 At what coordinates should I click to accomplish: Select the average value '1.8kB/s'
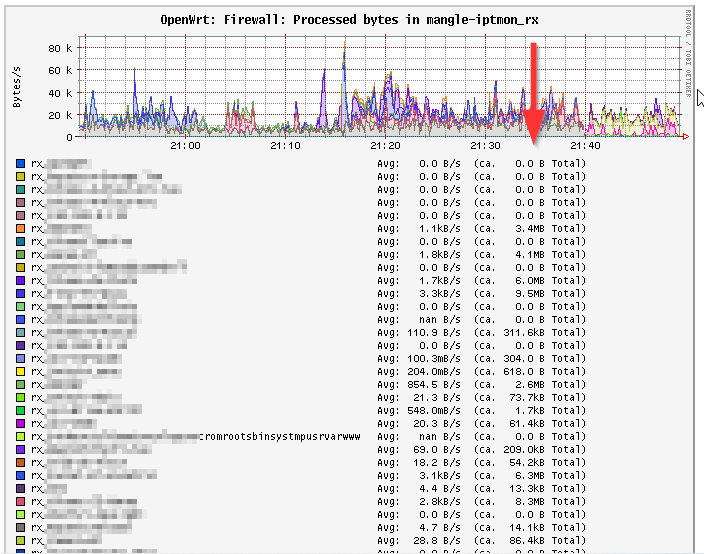point(440,255)
